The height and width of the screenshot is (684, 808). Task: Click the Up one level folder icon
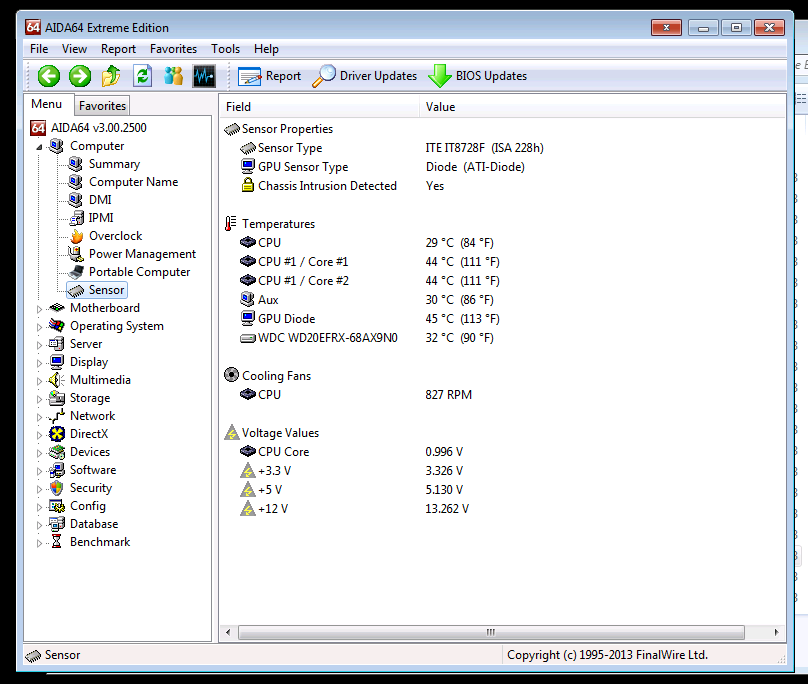111,76
